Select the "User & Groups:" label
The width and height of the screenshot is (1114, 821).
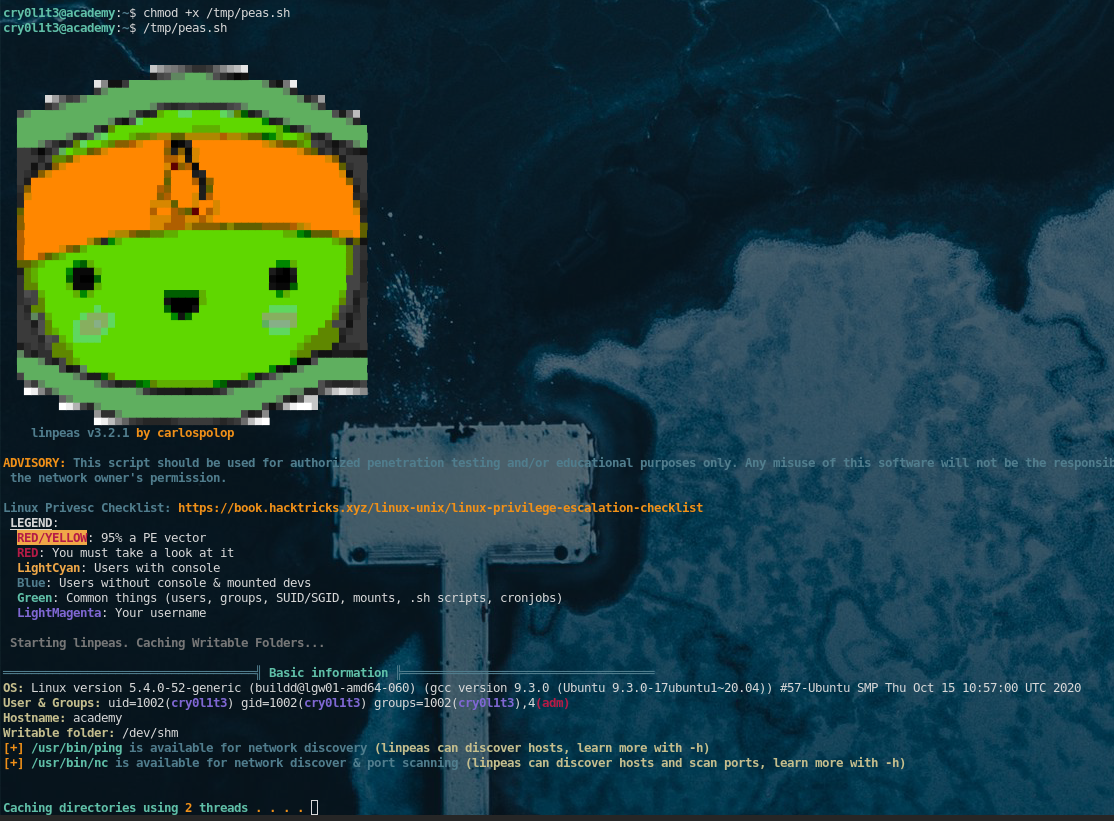click(52, 702)
